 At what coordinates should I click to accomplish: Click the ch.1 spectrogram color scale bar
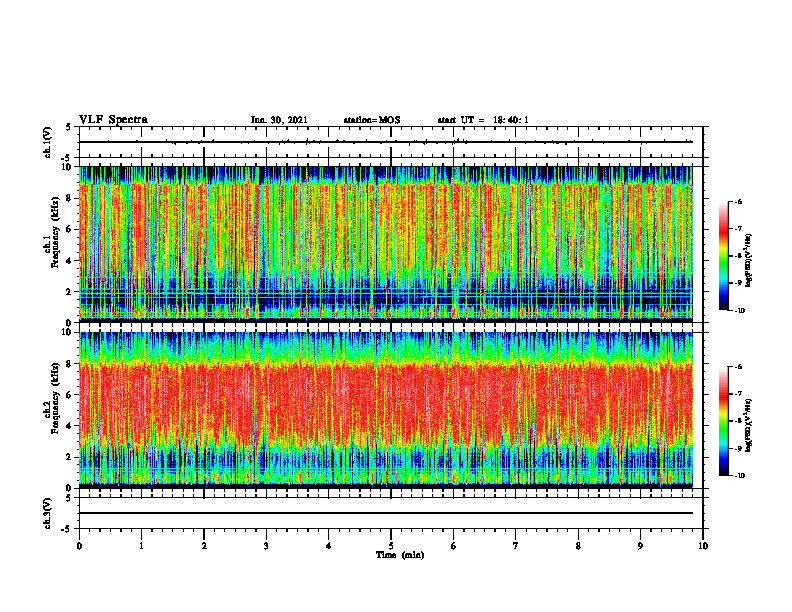(x=724, y=256)
